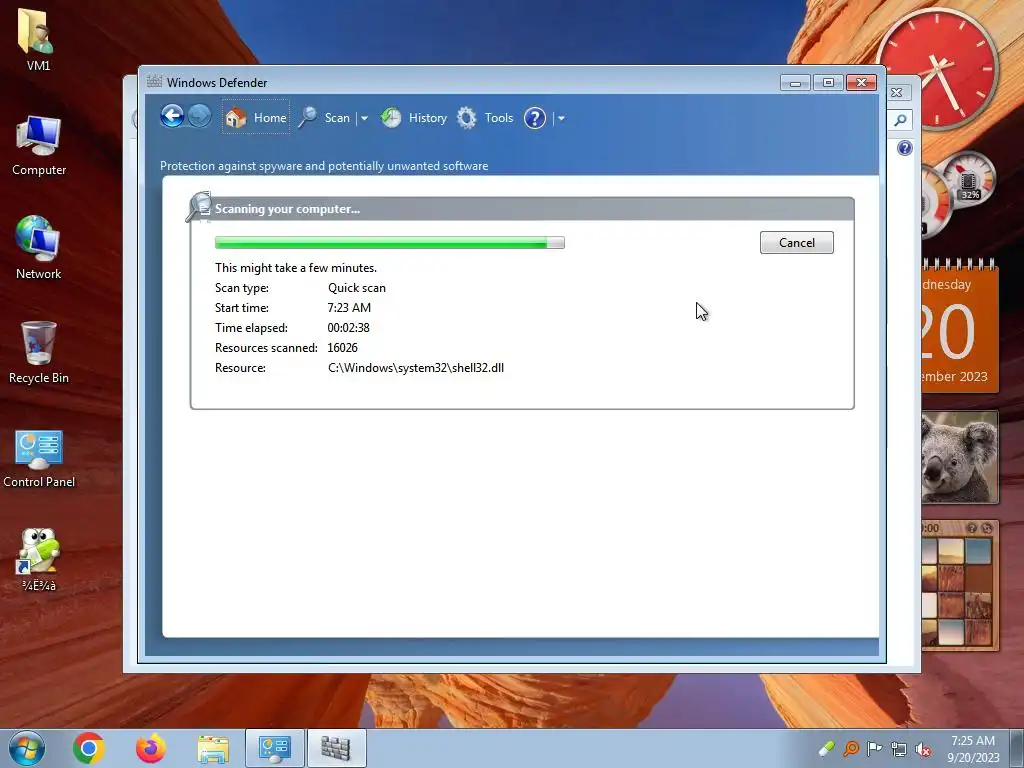Click the red clock gadget
The image size is (1024, 768).
(x=938, y=69)
